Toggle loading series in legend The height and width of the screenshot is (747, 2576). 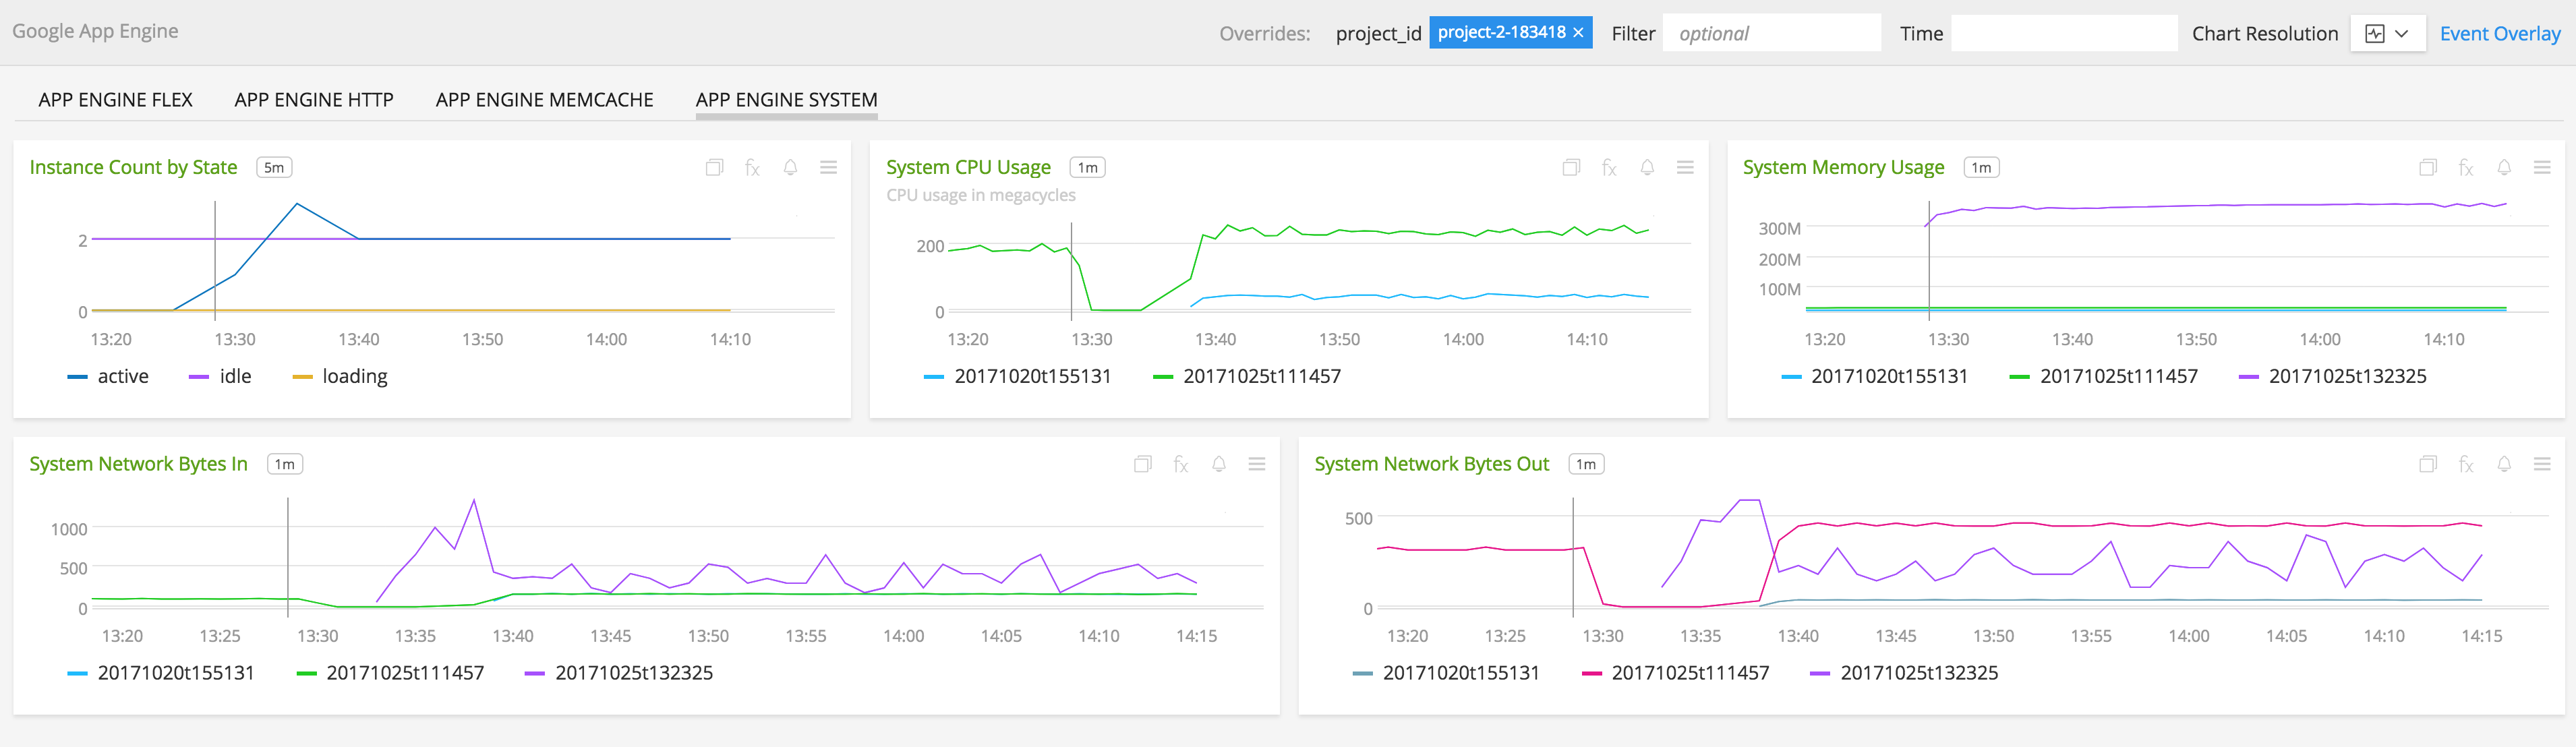[354, 376]
